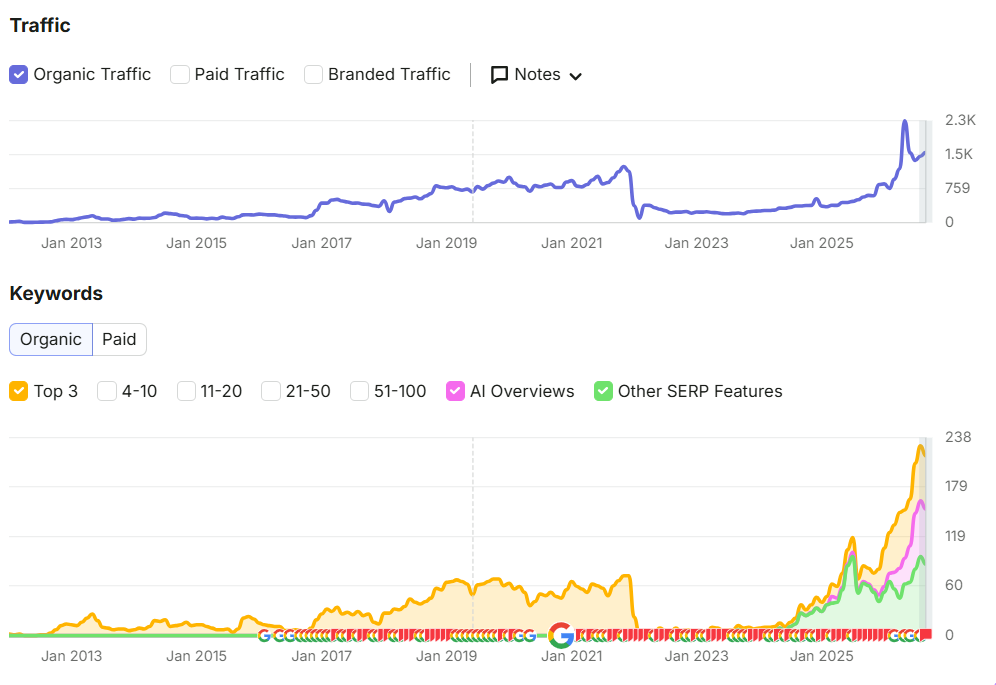Click the 179 axis value
Image resolution: width=996 pixels, height=685 pixels.
point(956,486)
